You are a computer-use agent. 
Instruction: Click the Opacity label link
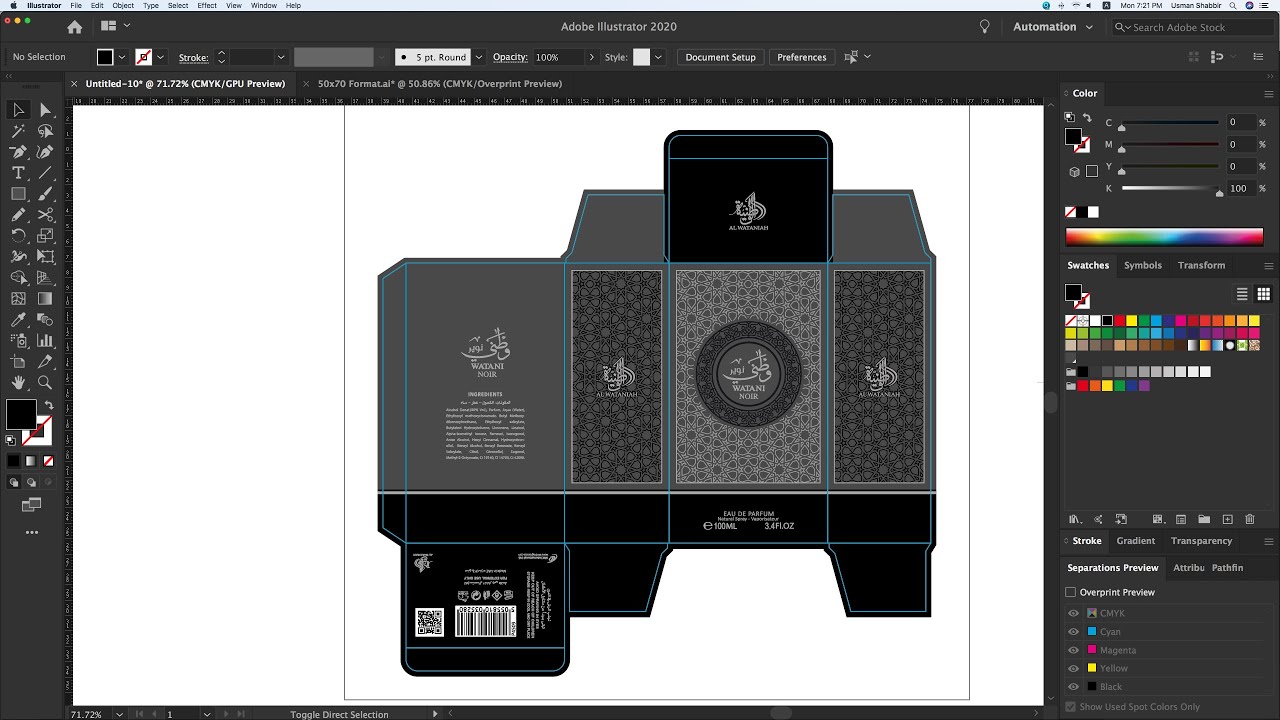click(510, 57)
